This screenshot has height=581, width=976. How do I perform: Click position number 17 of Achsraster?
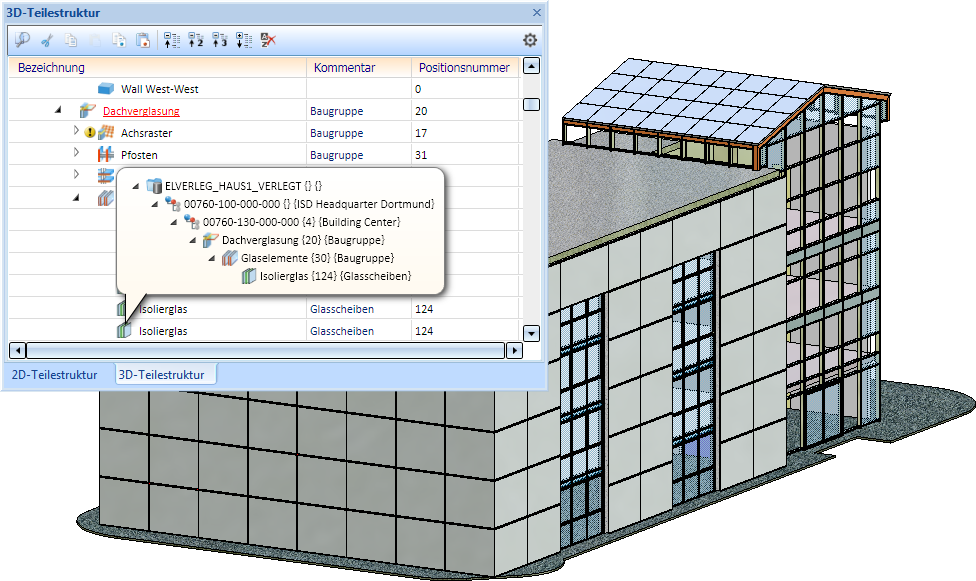[x=421, y=133]
